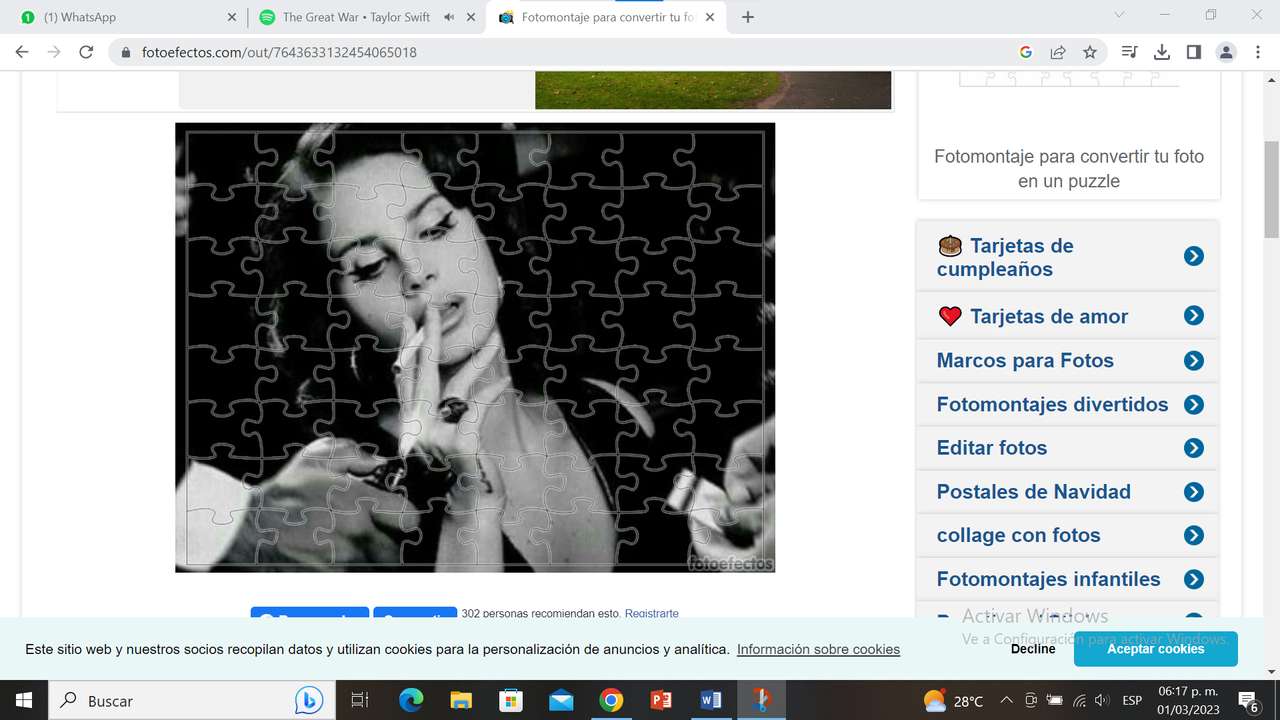Open Mail app from taskbar
Image resolution: width=1280 pixels, height=720 pixels.
(560, 700)
